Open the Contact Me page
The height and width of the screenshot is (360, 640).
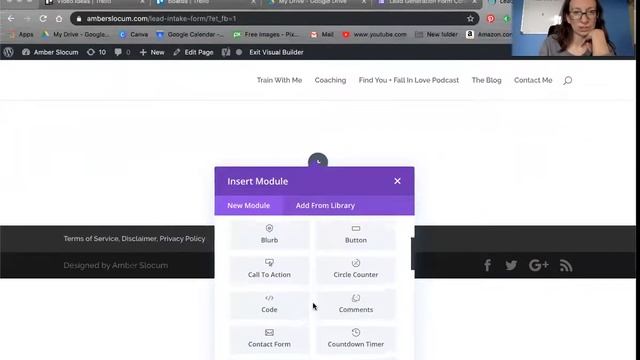coord(533,80)
